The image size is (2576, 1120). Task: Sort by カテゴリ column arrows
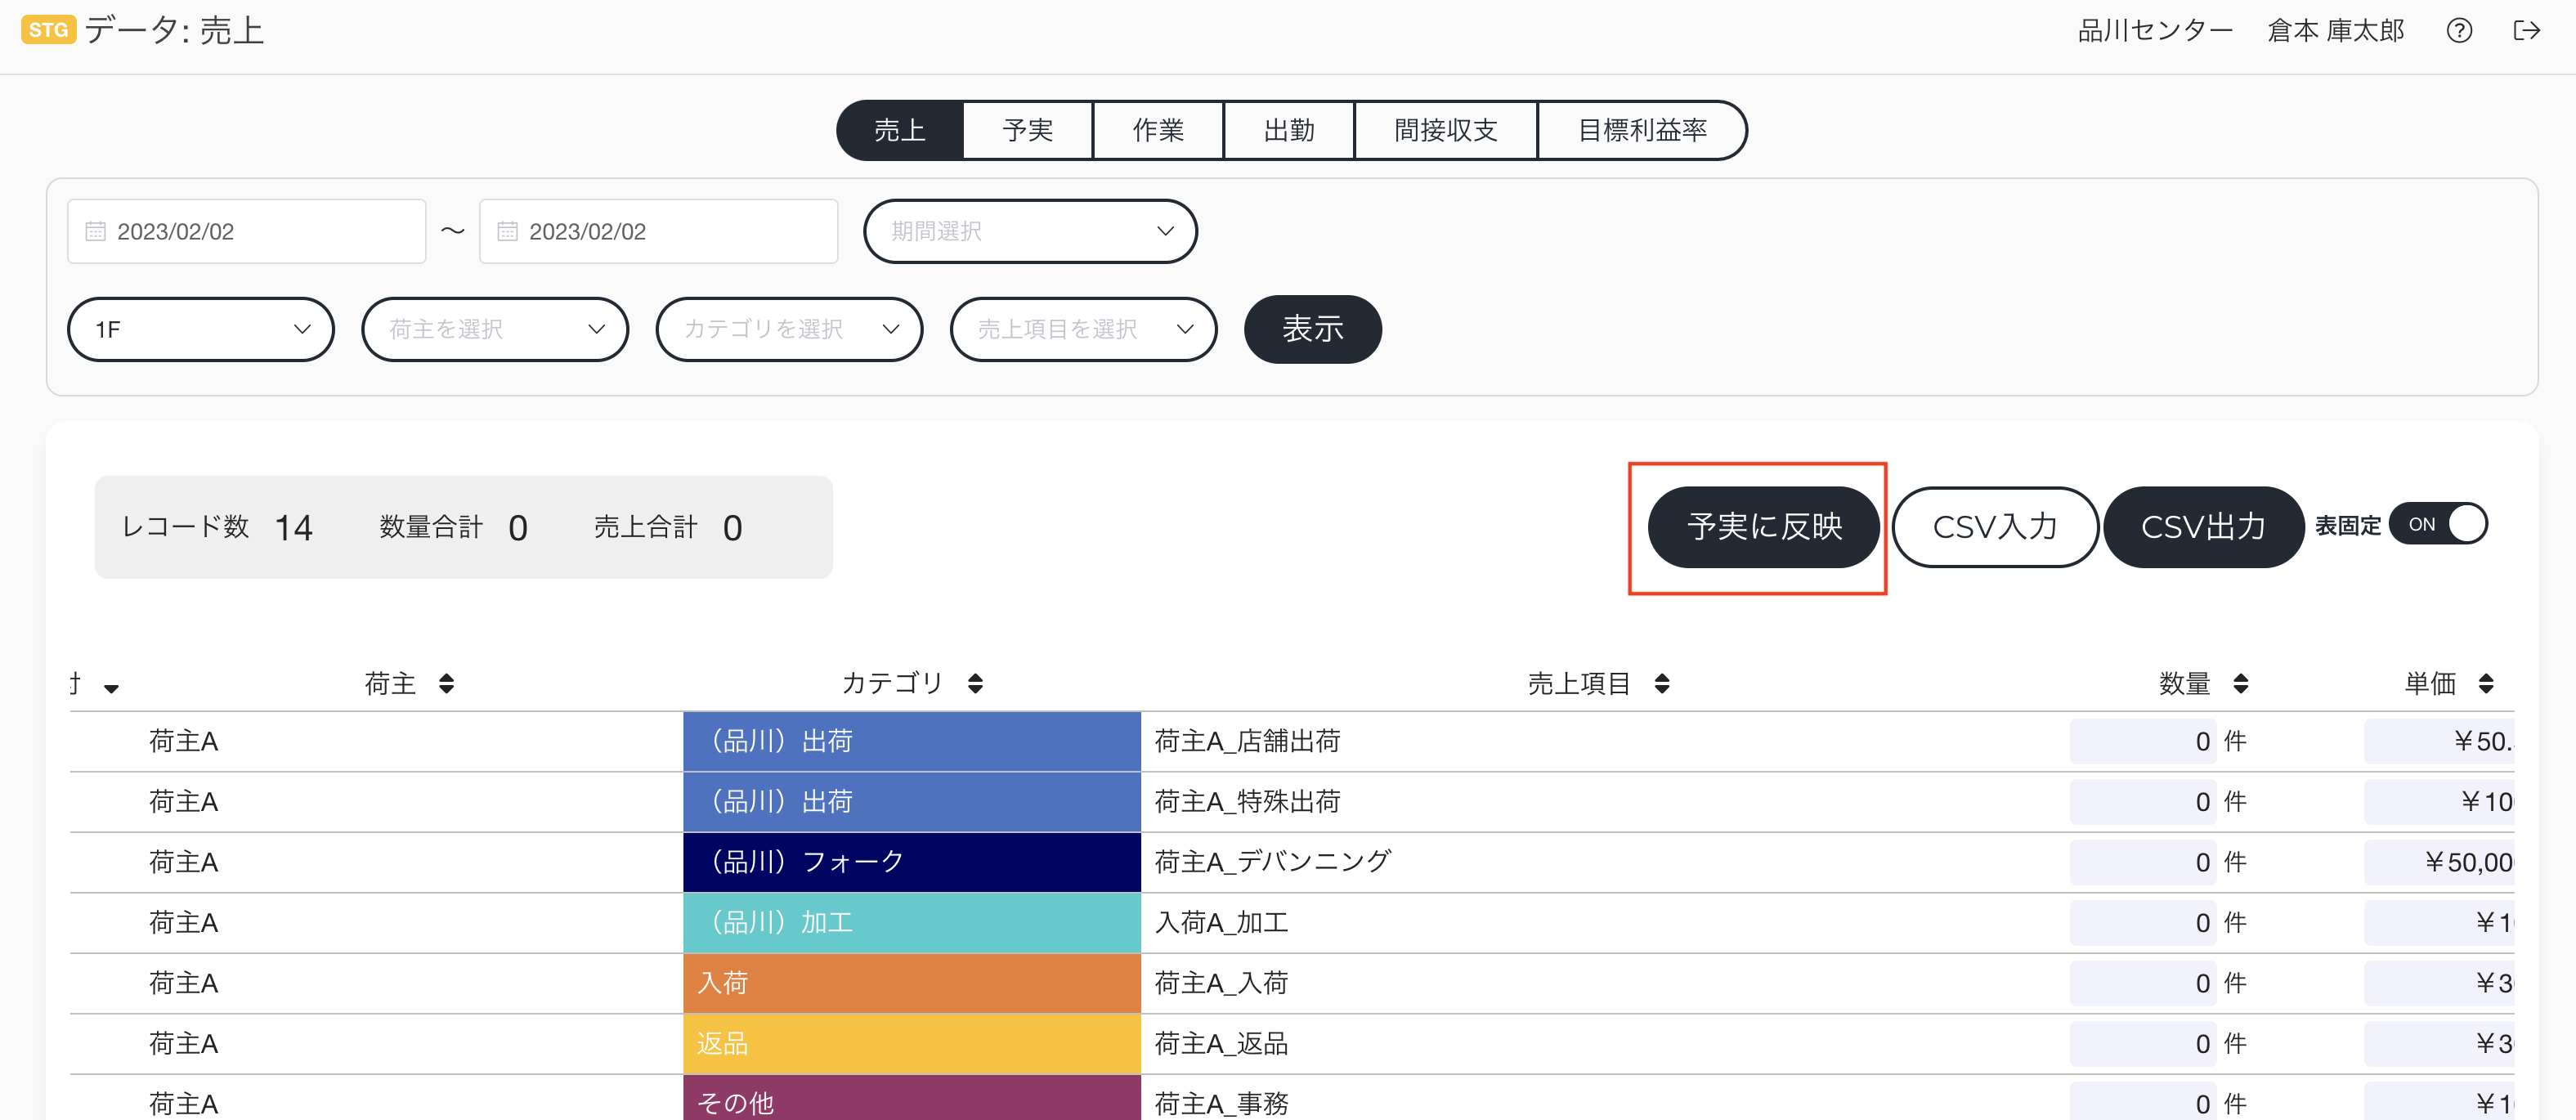(x=976, y=683)
